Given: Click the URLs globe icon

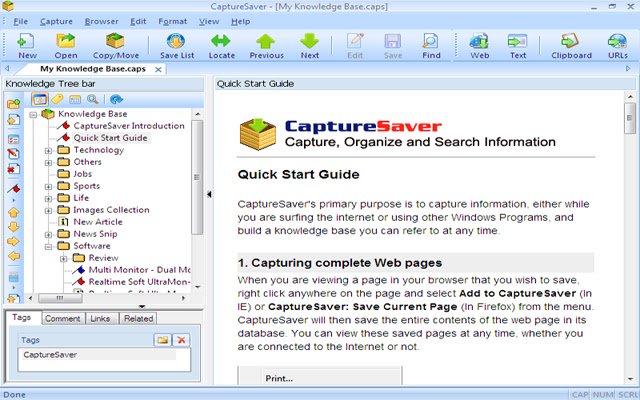Looking at the screenshot, I should pos(617,41).
